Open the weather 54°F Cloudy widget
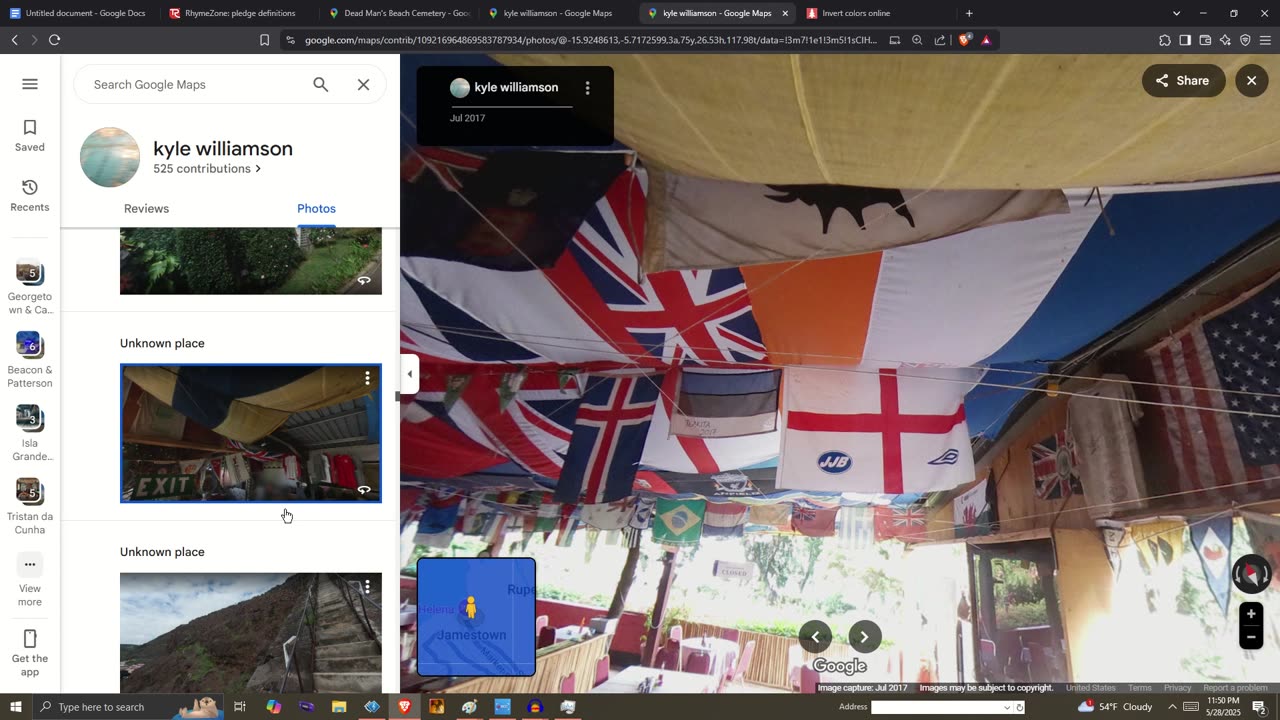1280x720 pixels. coord(1116,707)
